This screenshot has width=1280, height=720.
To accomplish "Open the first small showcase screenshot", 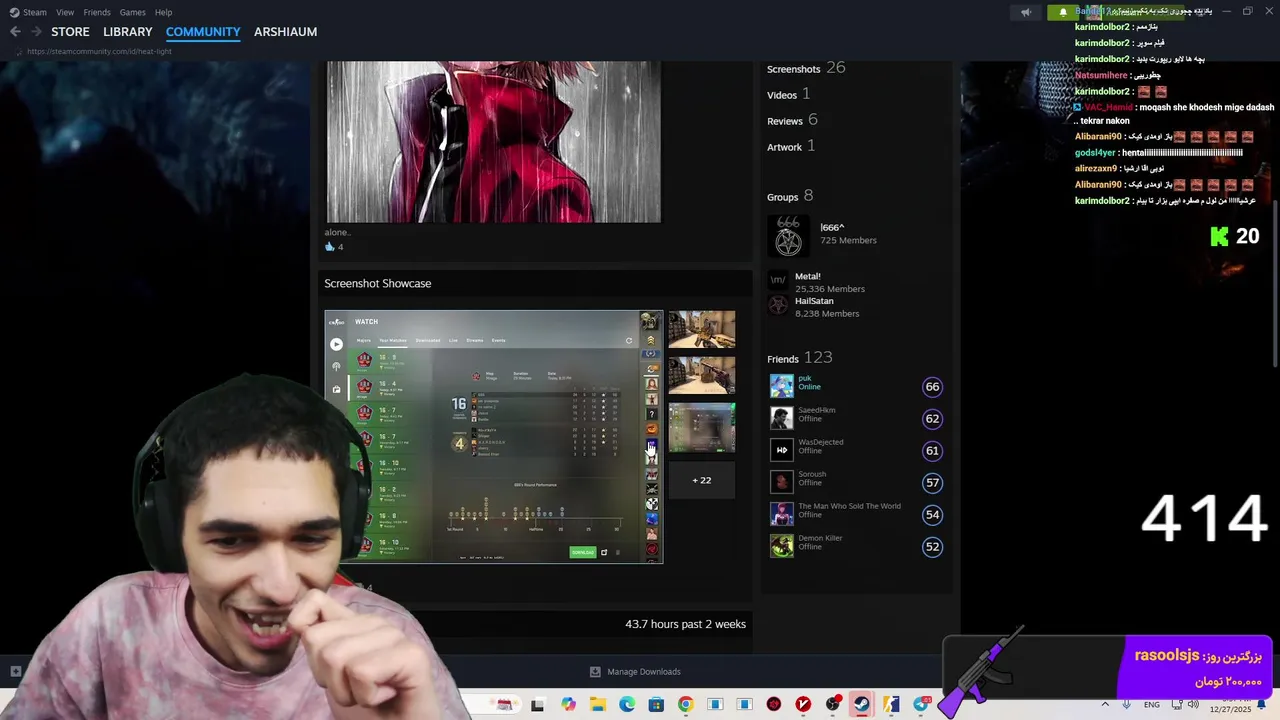I will 702,329.
